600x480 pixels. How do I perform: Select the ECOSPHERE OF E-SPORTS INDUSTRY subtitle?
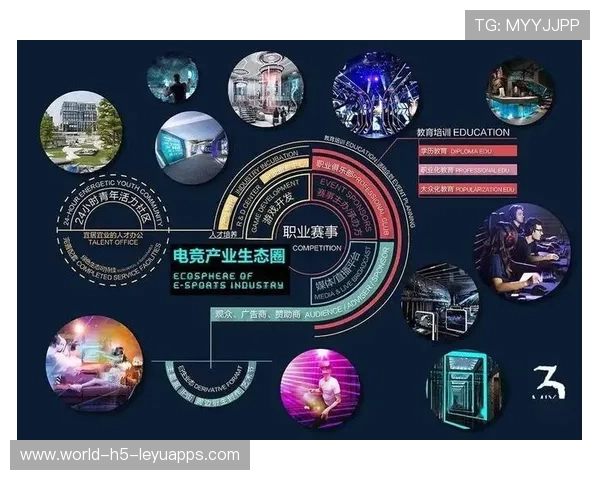point(228,281)
